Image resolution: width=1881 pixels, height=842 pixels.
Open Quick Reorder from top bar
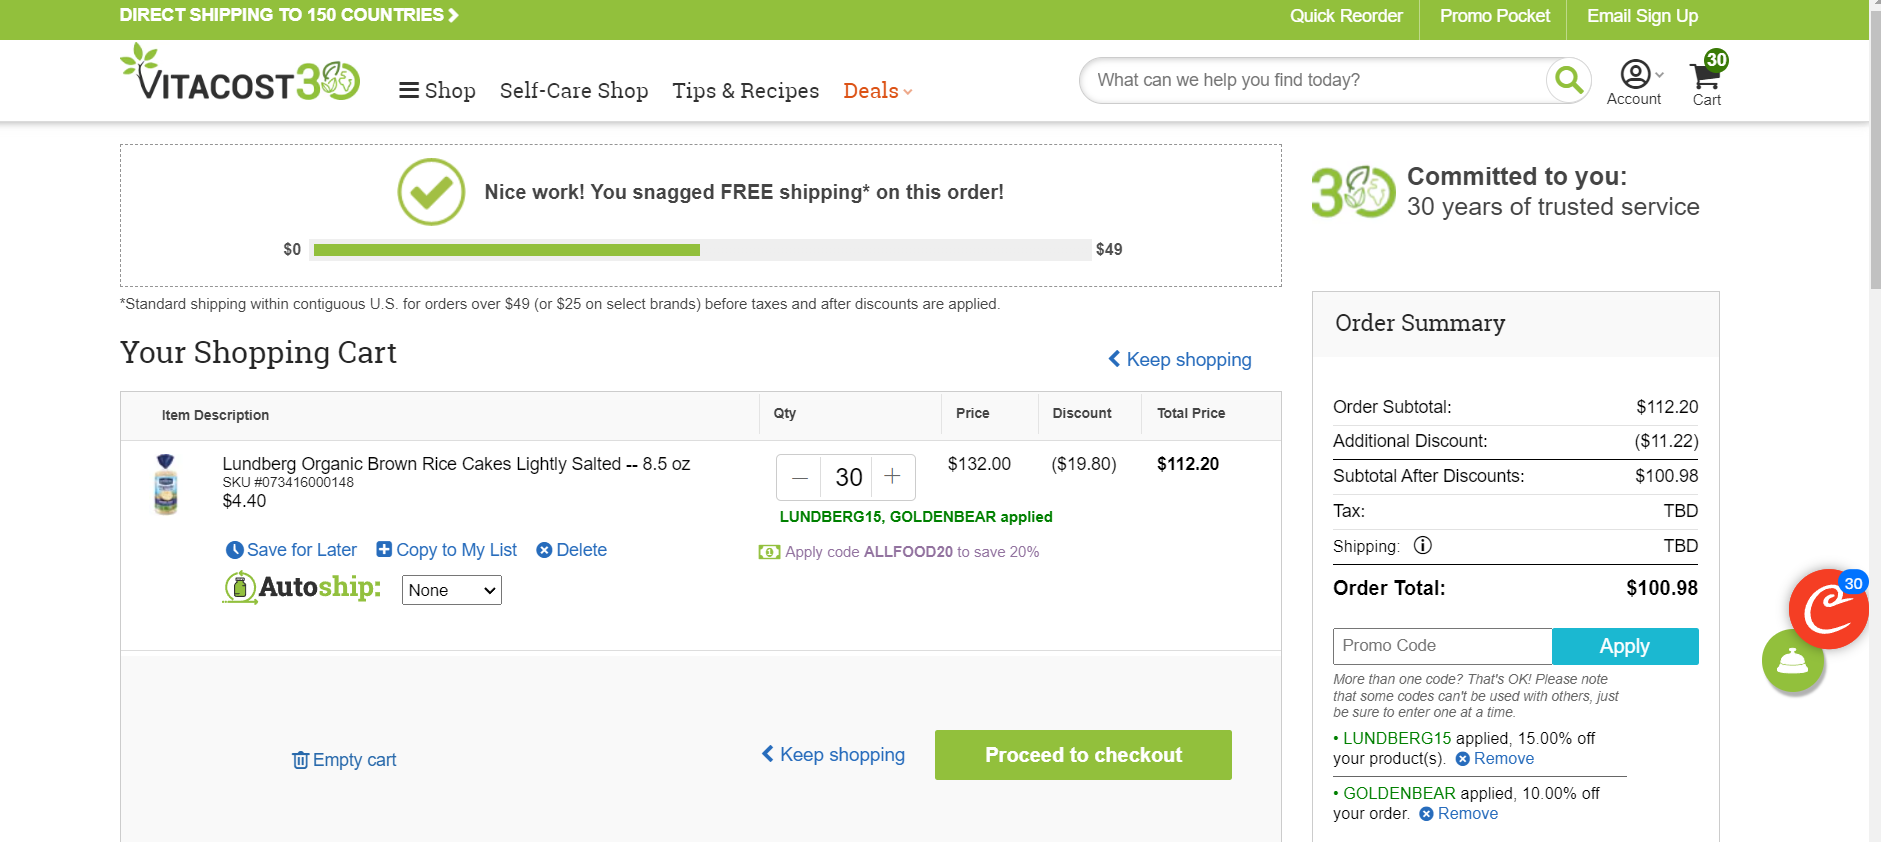click(x=1346, y=16)
